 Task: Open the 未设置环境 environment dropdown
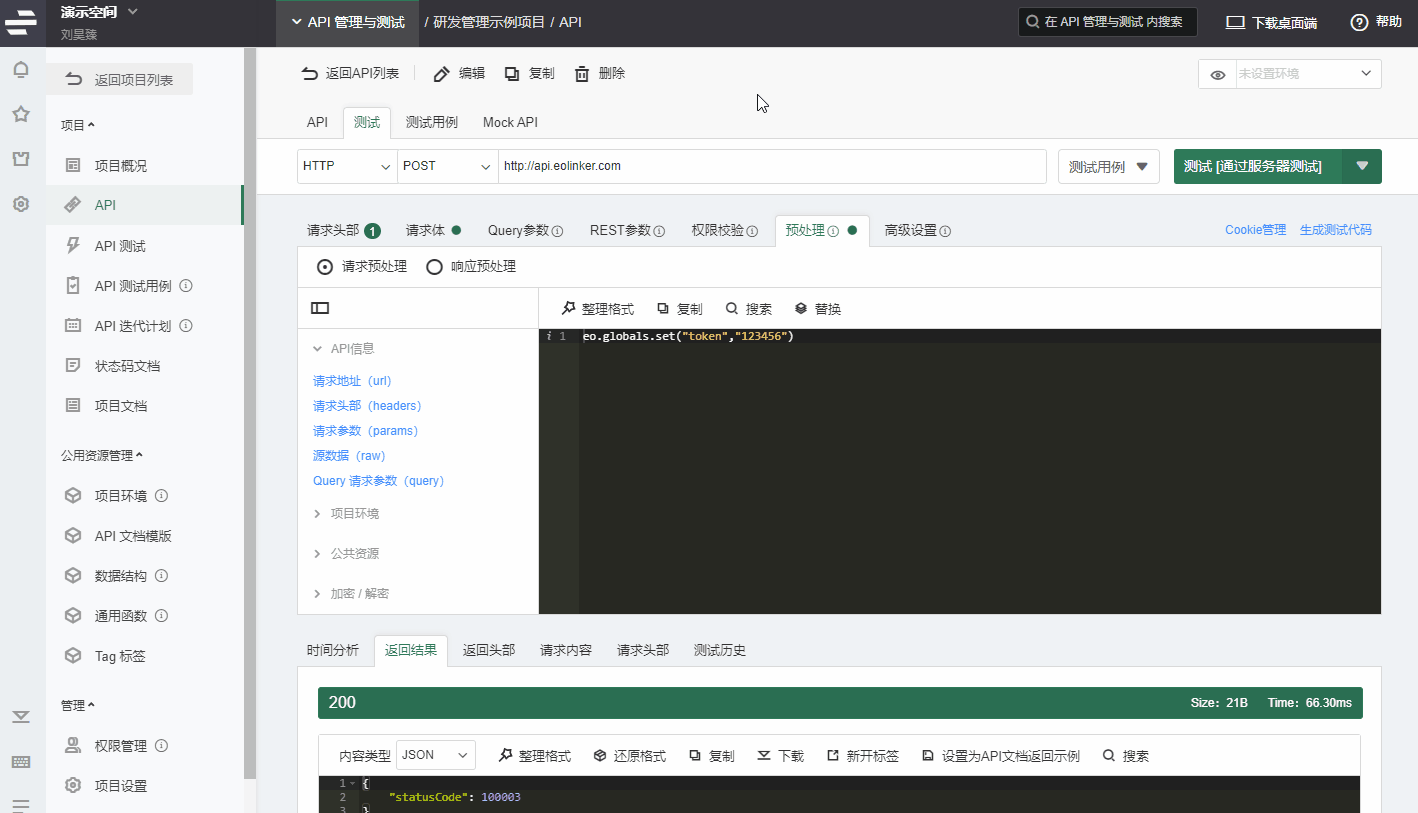pyautogui.click(x=1307, y=74)
